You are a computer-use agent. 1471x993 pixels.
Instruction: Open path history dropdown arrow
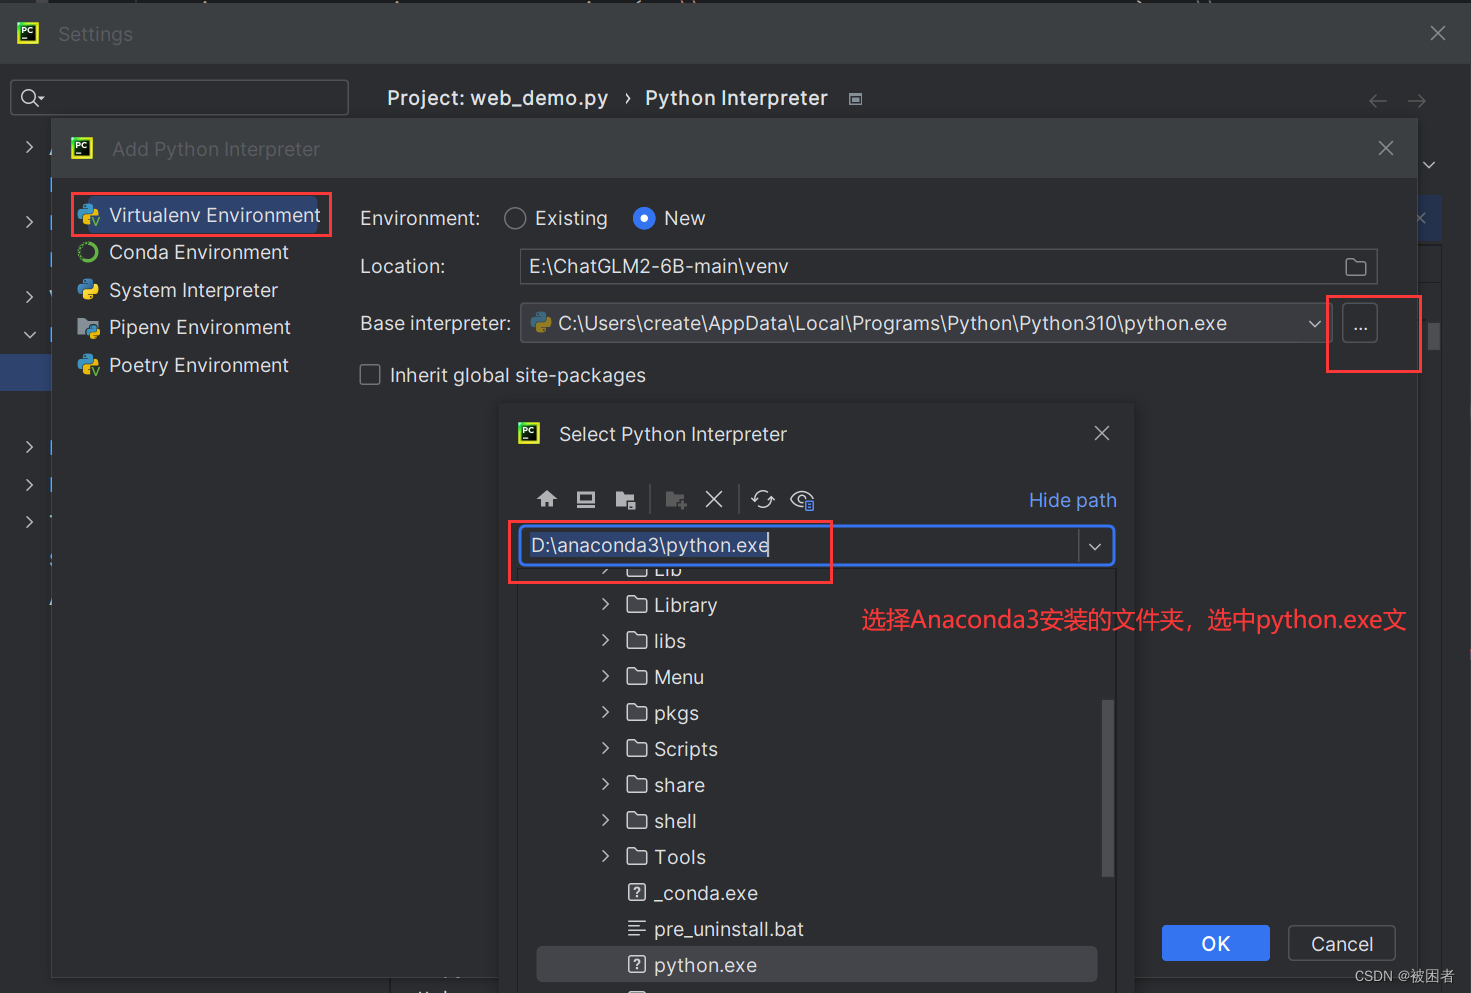(1095, 546)
